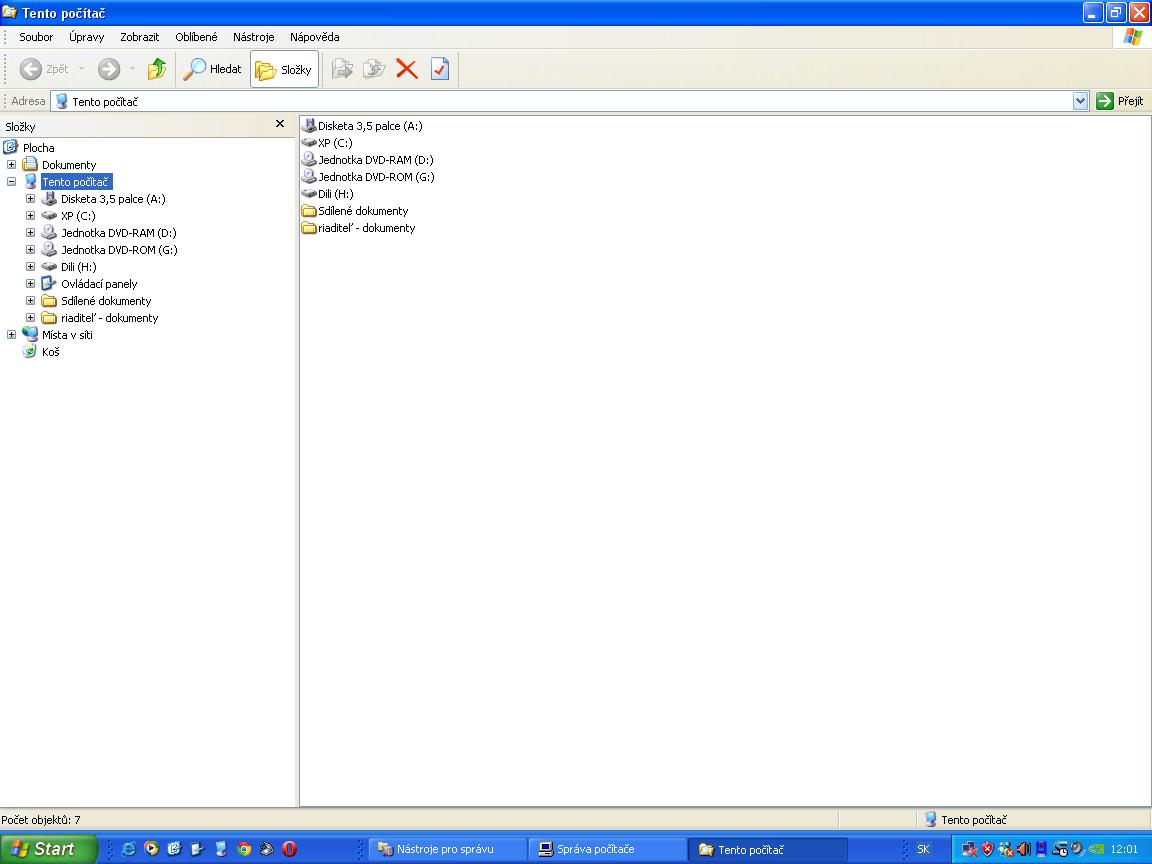Click Sdílené dokumenty folder icon in right pane
The height and width of the screenshot is (864, 1152).
[x=309, y=211]
